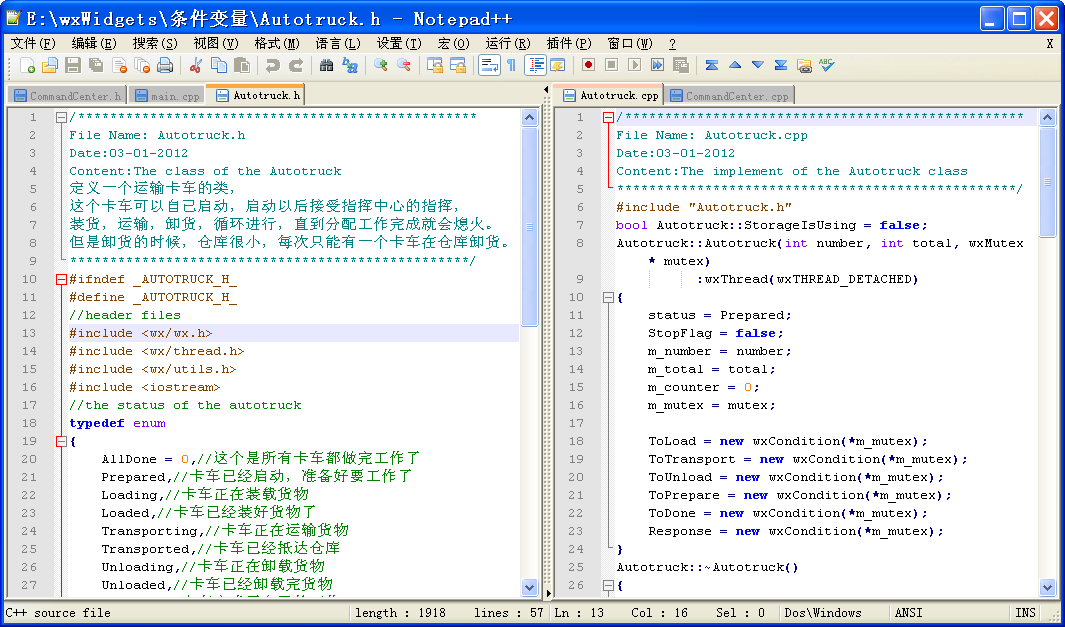
Task: Click the right pane vertical scrollbar thumb
Action: click(1047, 181)
